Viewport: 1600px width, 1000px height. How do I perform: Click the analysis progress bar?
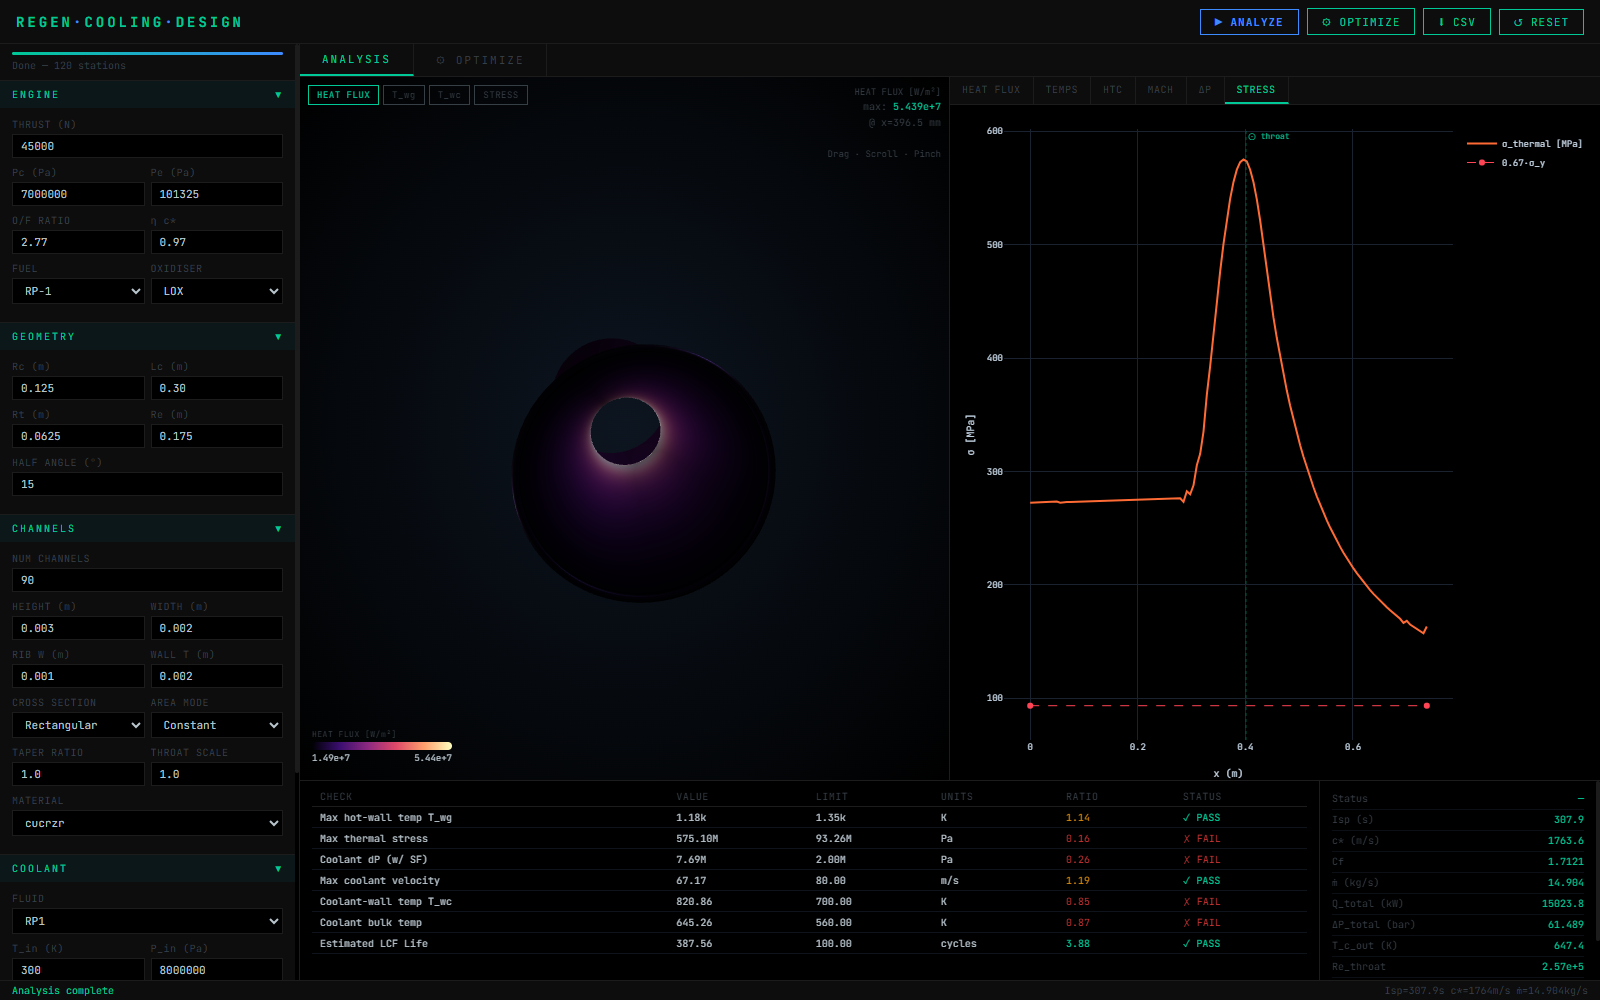click(147, 53)
